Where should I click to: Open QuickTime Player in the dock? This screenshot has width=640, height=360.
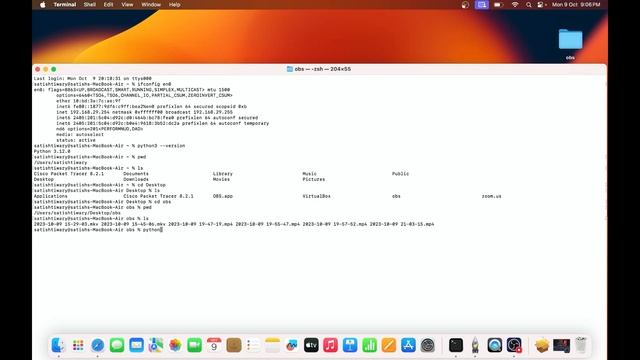(494, 345)
